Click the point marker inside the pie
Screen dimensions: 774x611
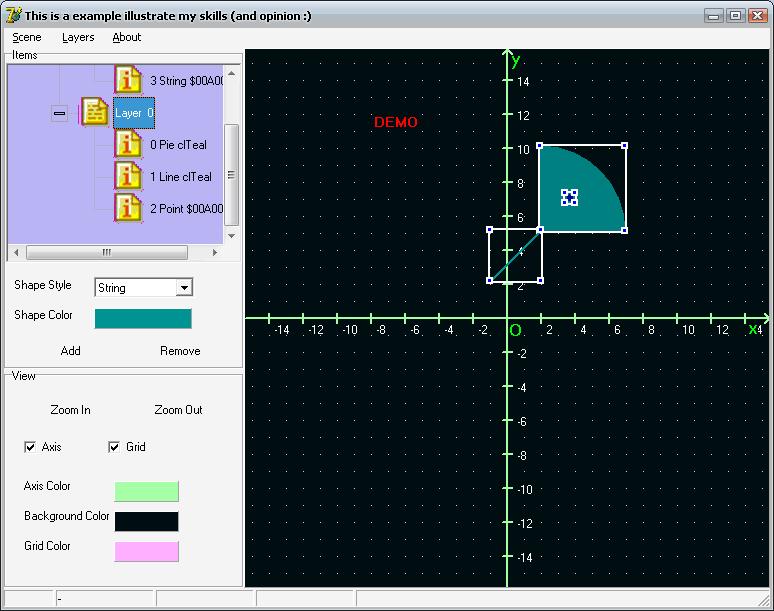(569, 197)
